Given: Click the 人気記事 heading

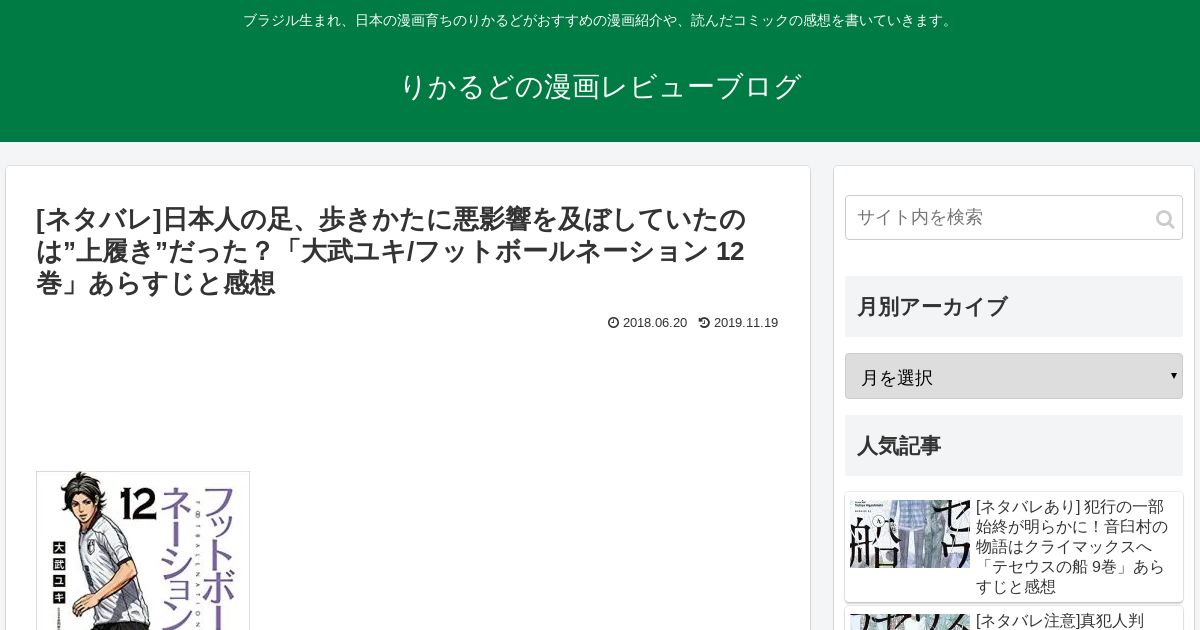Looking at the screenshot, I should pyautogui.click(x=1013, y=445).
